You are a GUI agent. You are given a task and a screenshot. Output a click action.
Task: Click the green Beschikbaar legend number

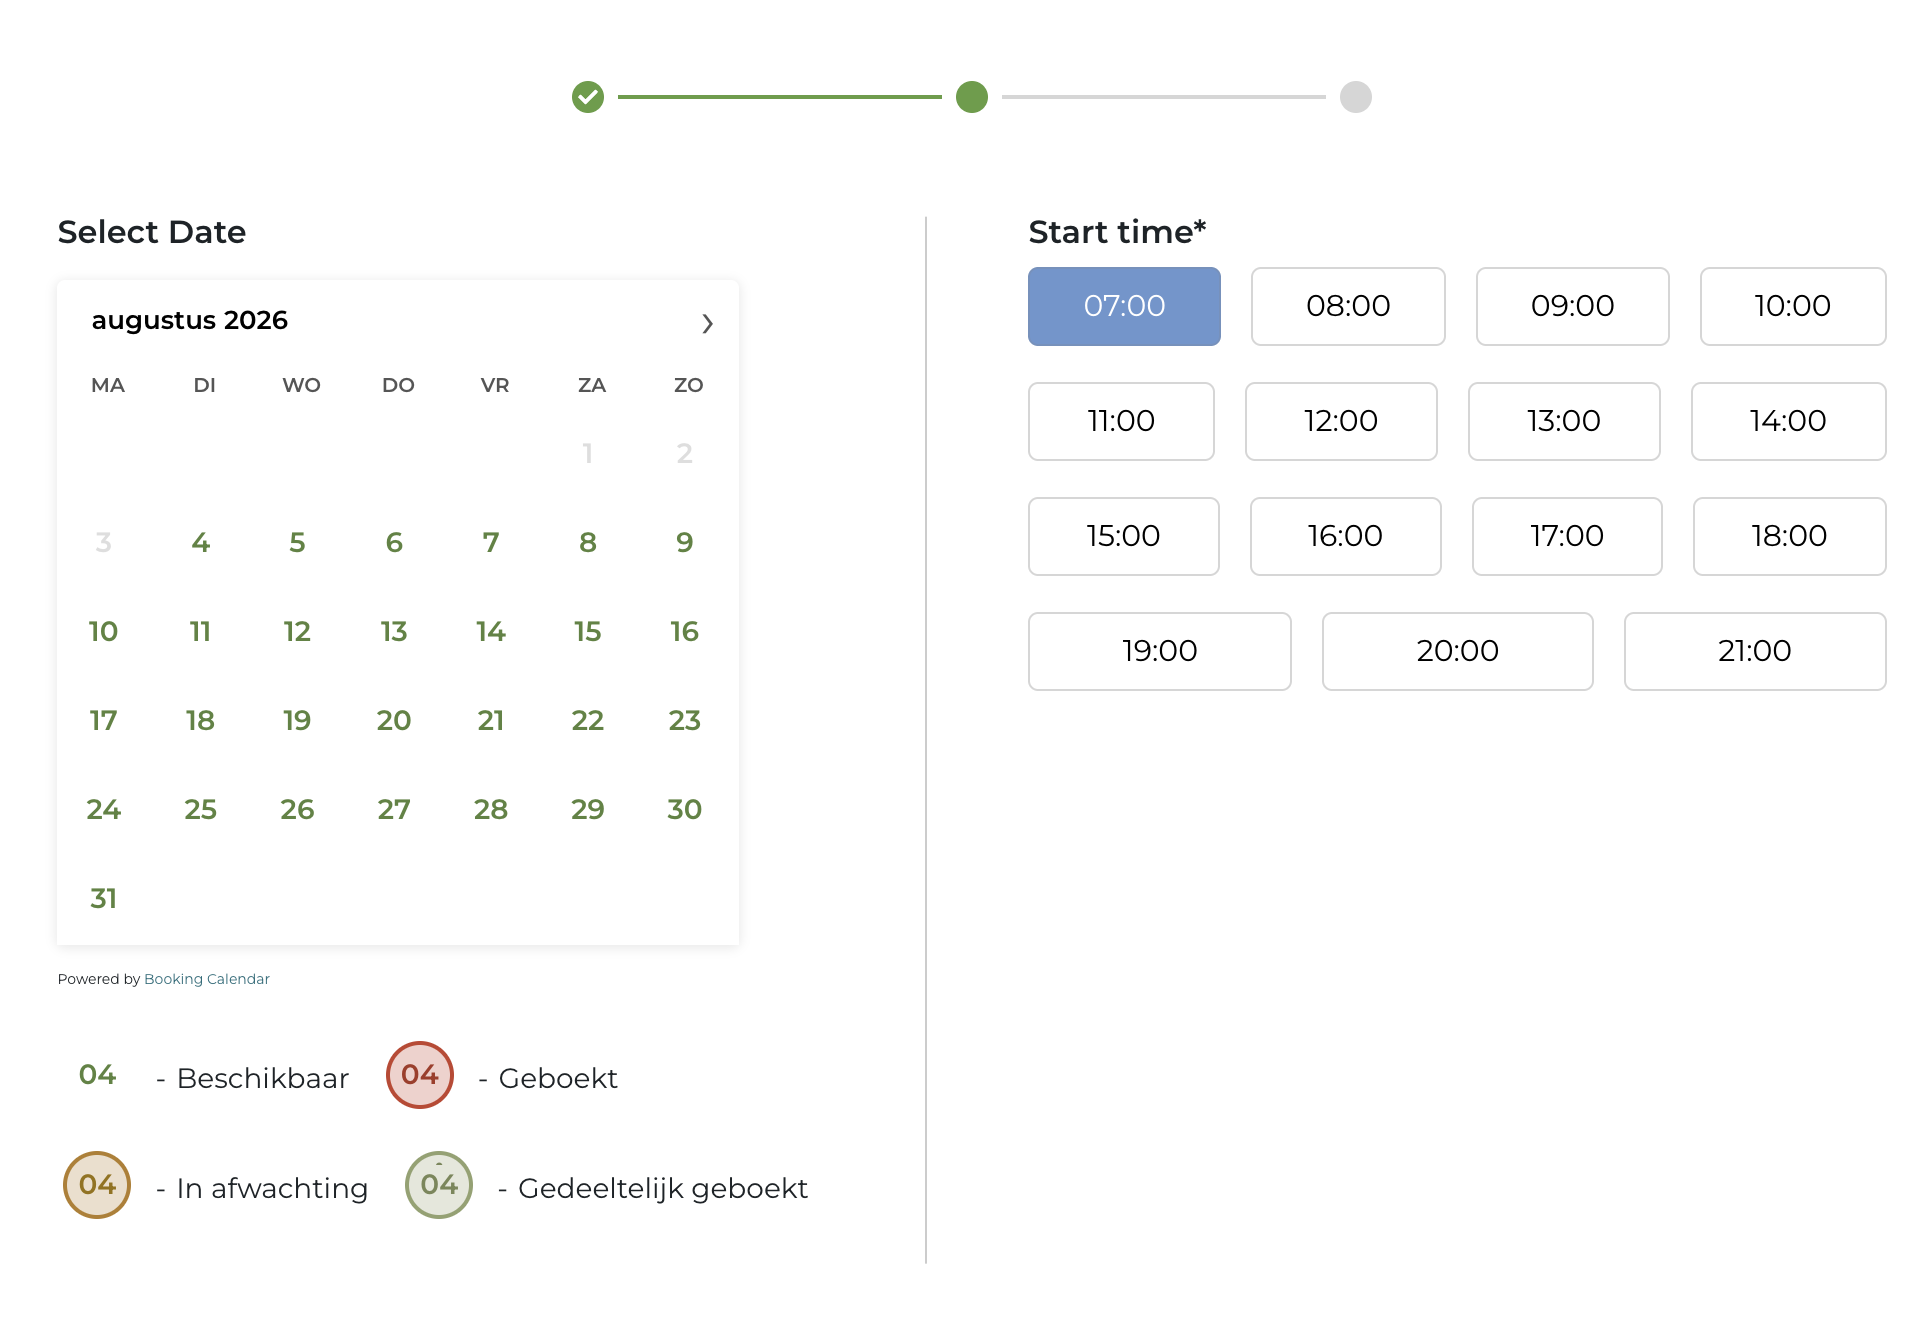click(x=98, y=1075)
